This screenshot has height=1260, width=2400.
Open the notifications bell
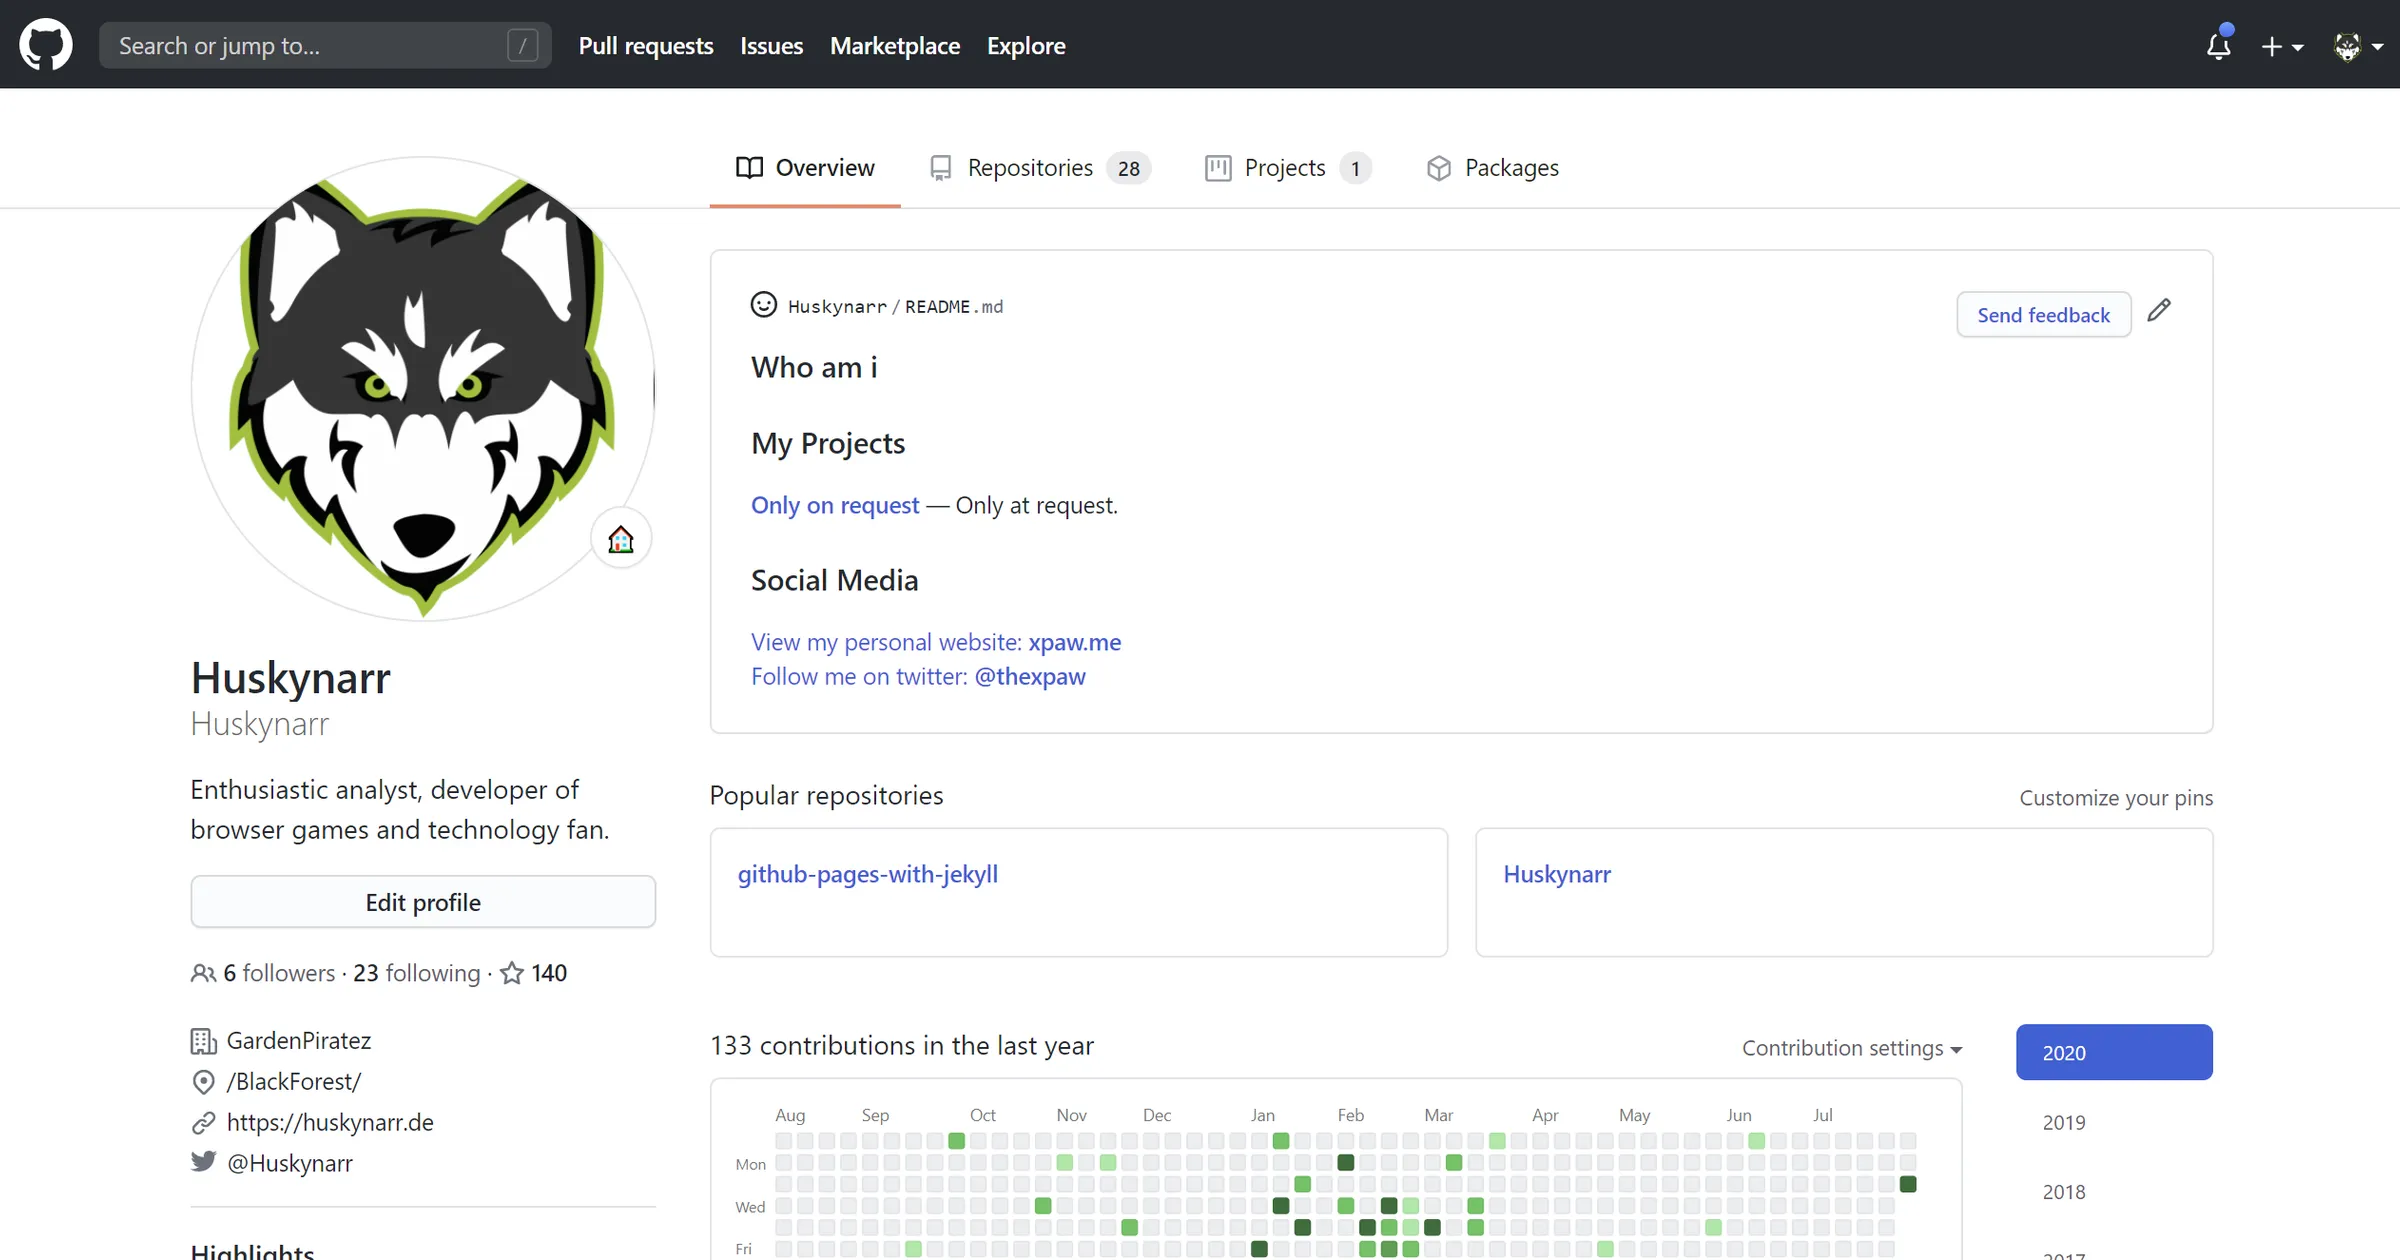2219,45
